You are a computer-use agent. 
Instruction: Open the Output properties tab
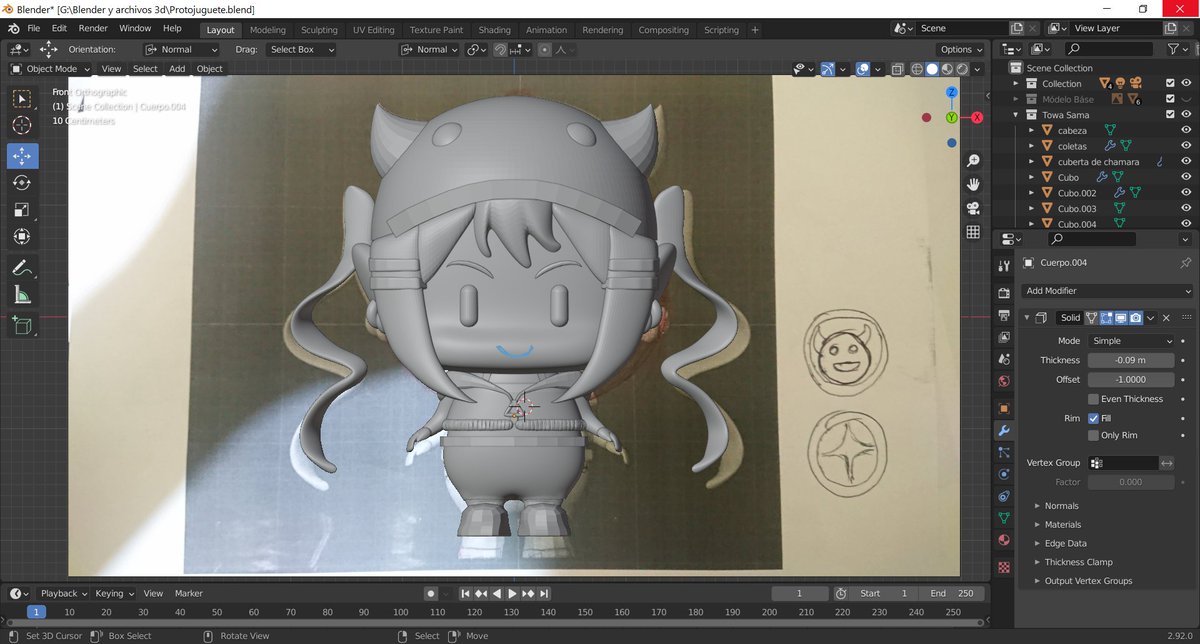point(1004,315)
